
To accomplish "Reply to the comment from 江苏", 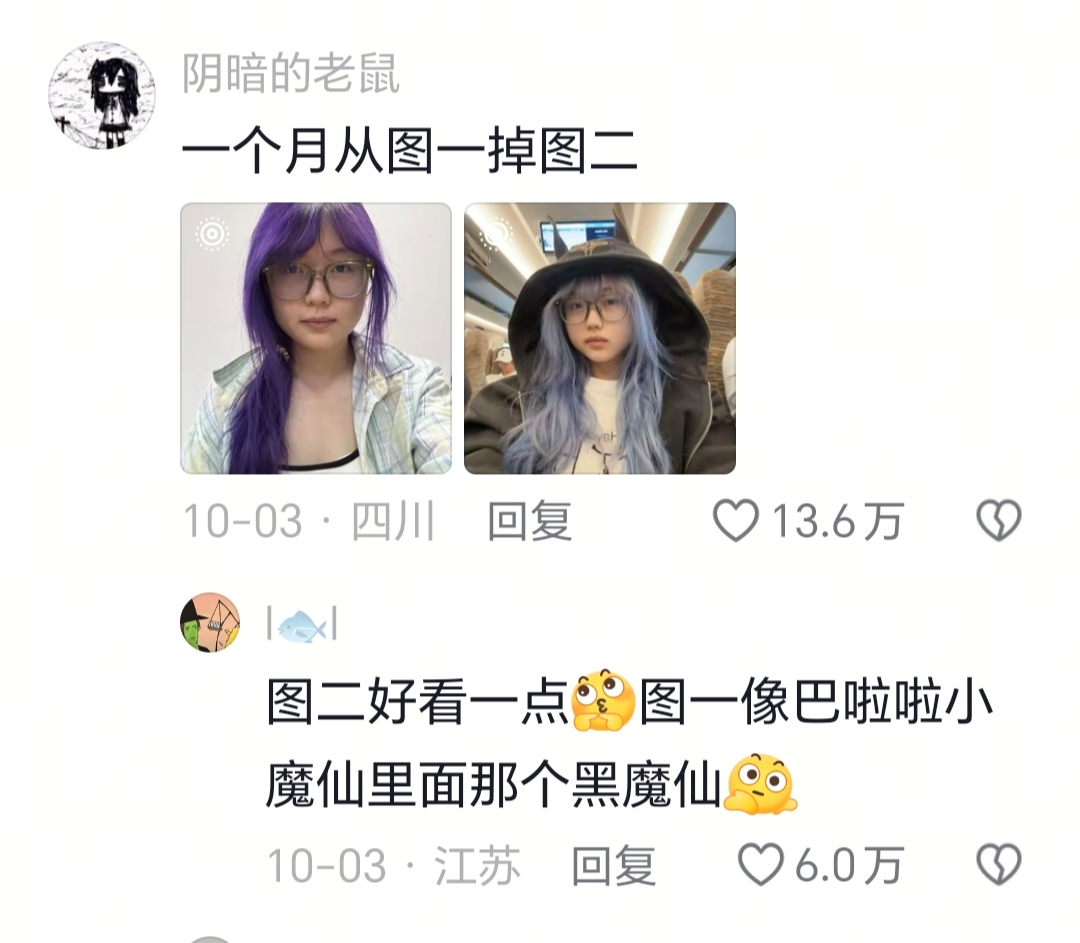I will click(613, 866).
